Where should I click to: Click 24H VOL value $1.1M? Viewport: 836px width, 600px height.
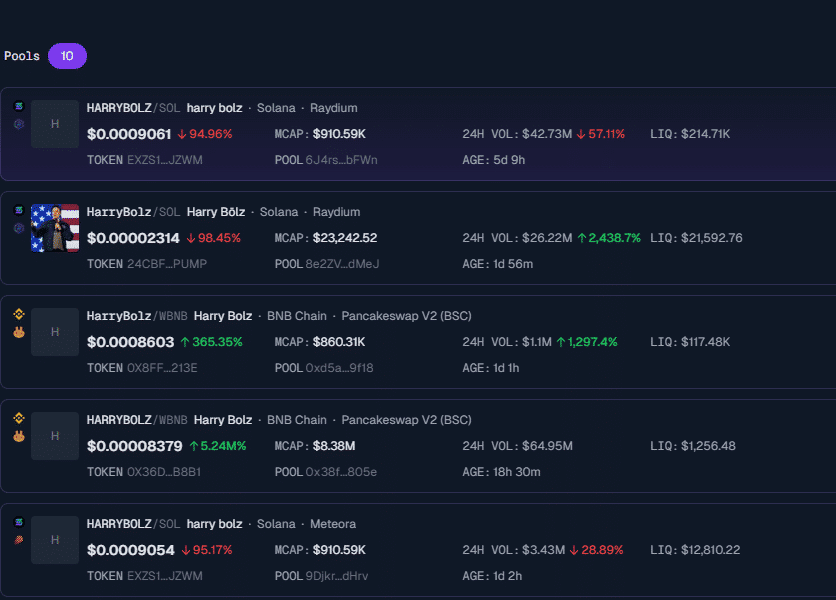537,342
